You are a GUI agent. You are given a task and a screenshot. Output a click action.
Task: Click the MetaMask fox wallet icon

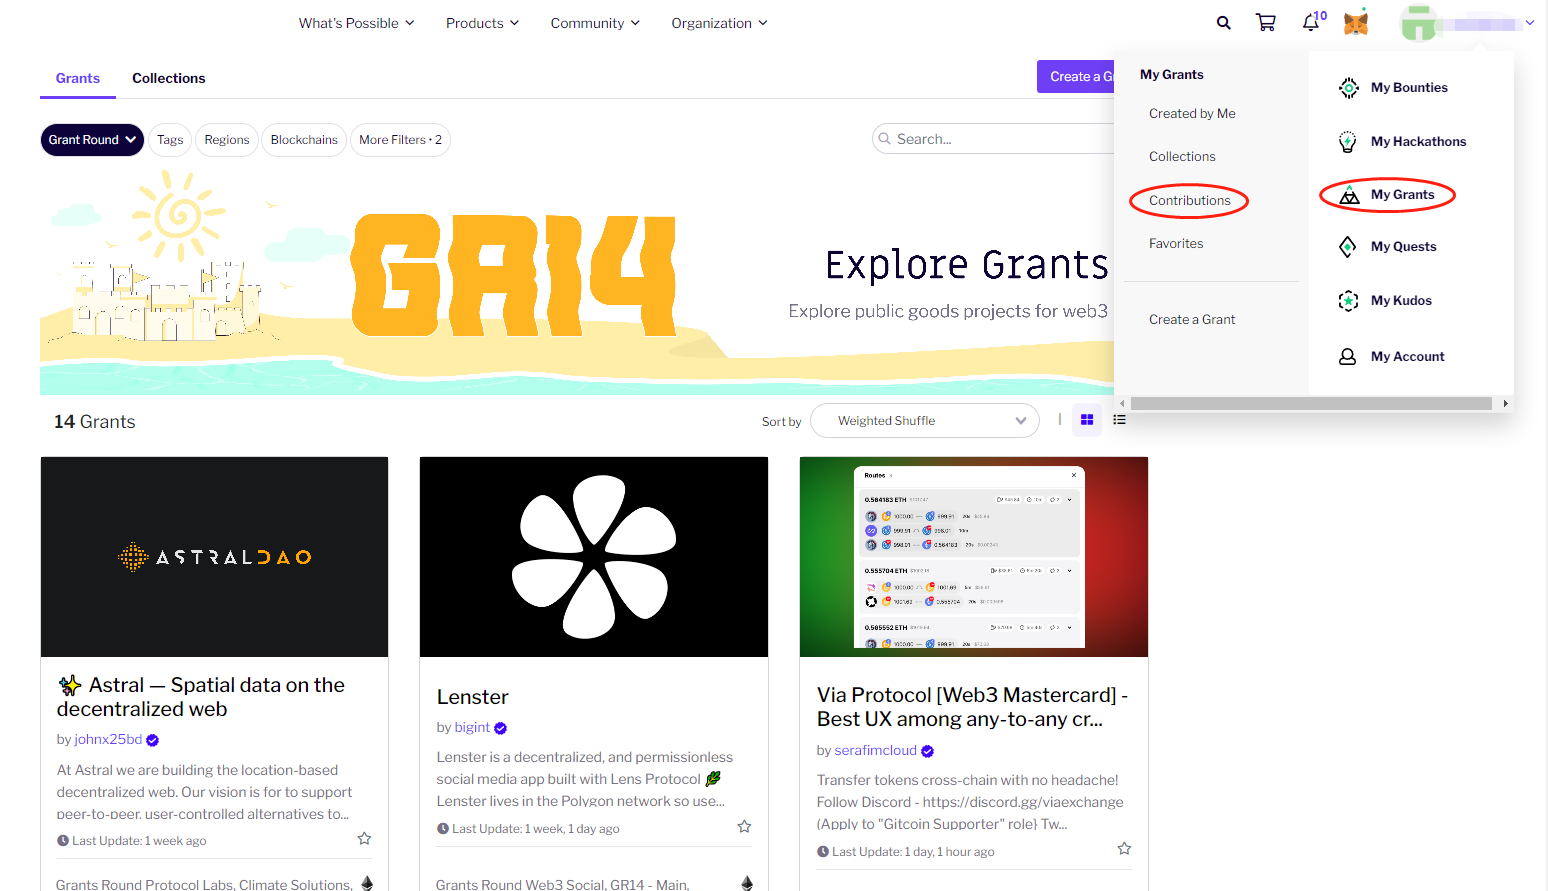tap(1355, 23)
